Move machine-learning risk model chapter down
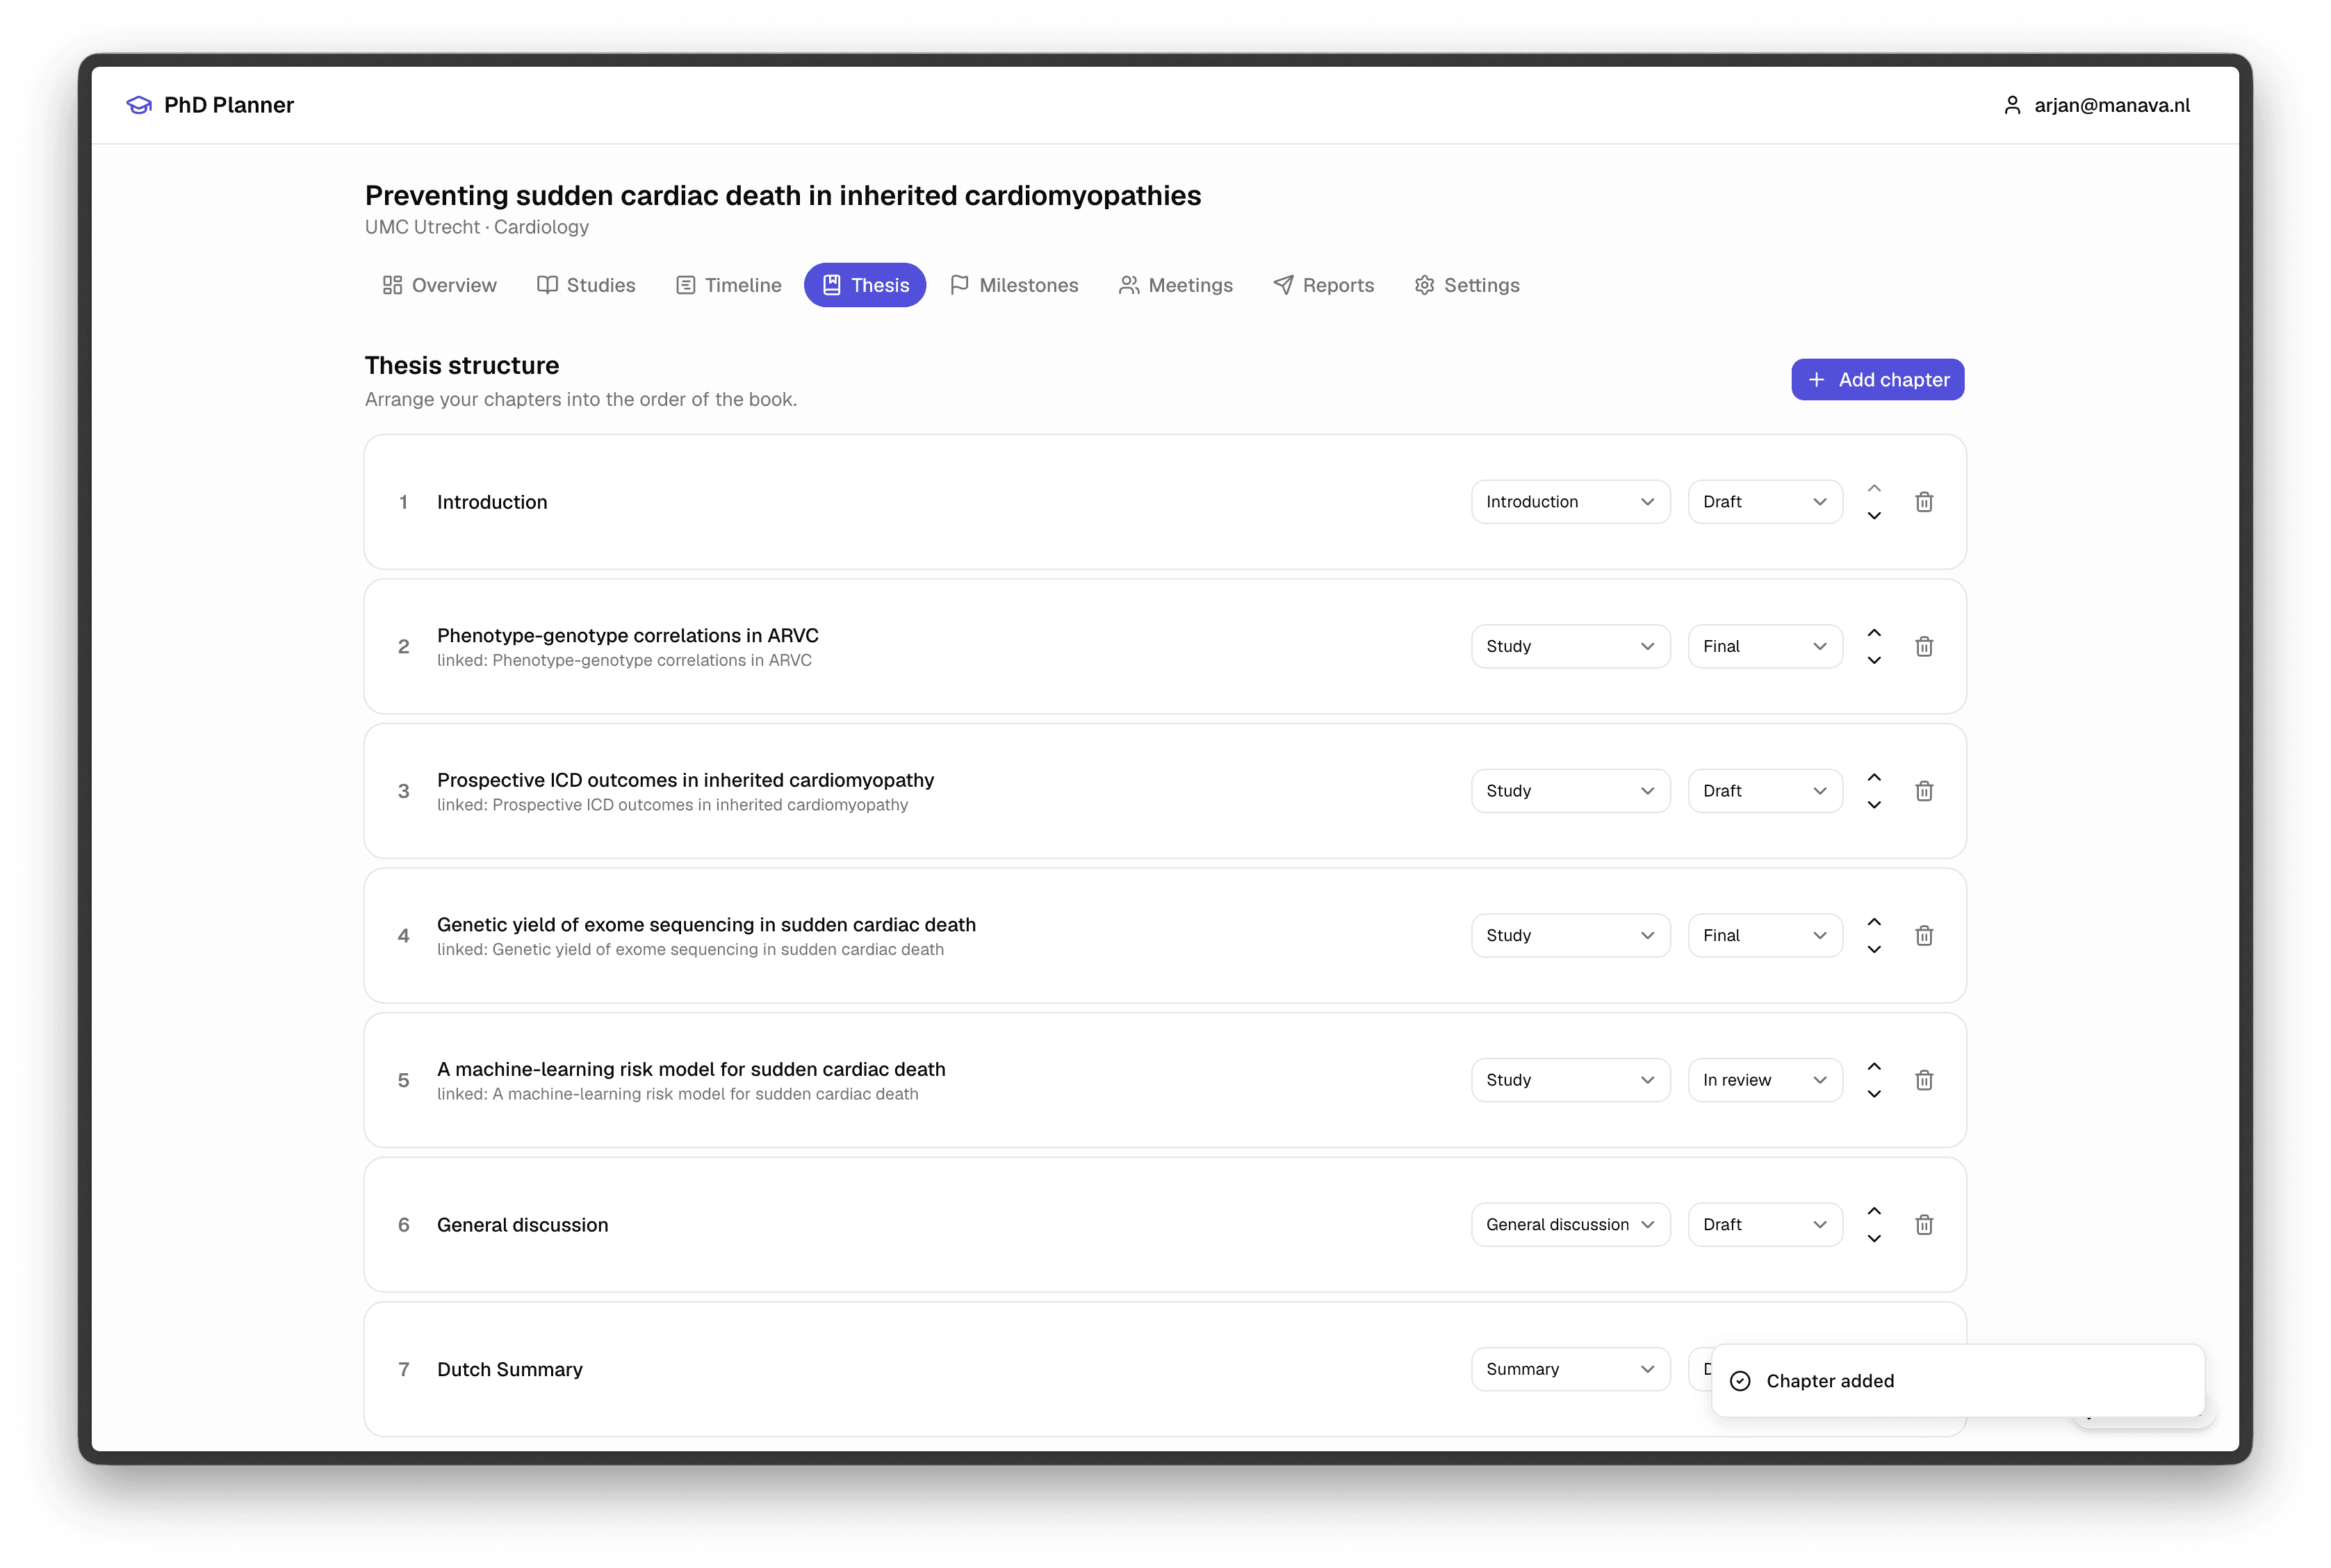The image size is (2331, 1568). (1874, 1094)
